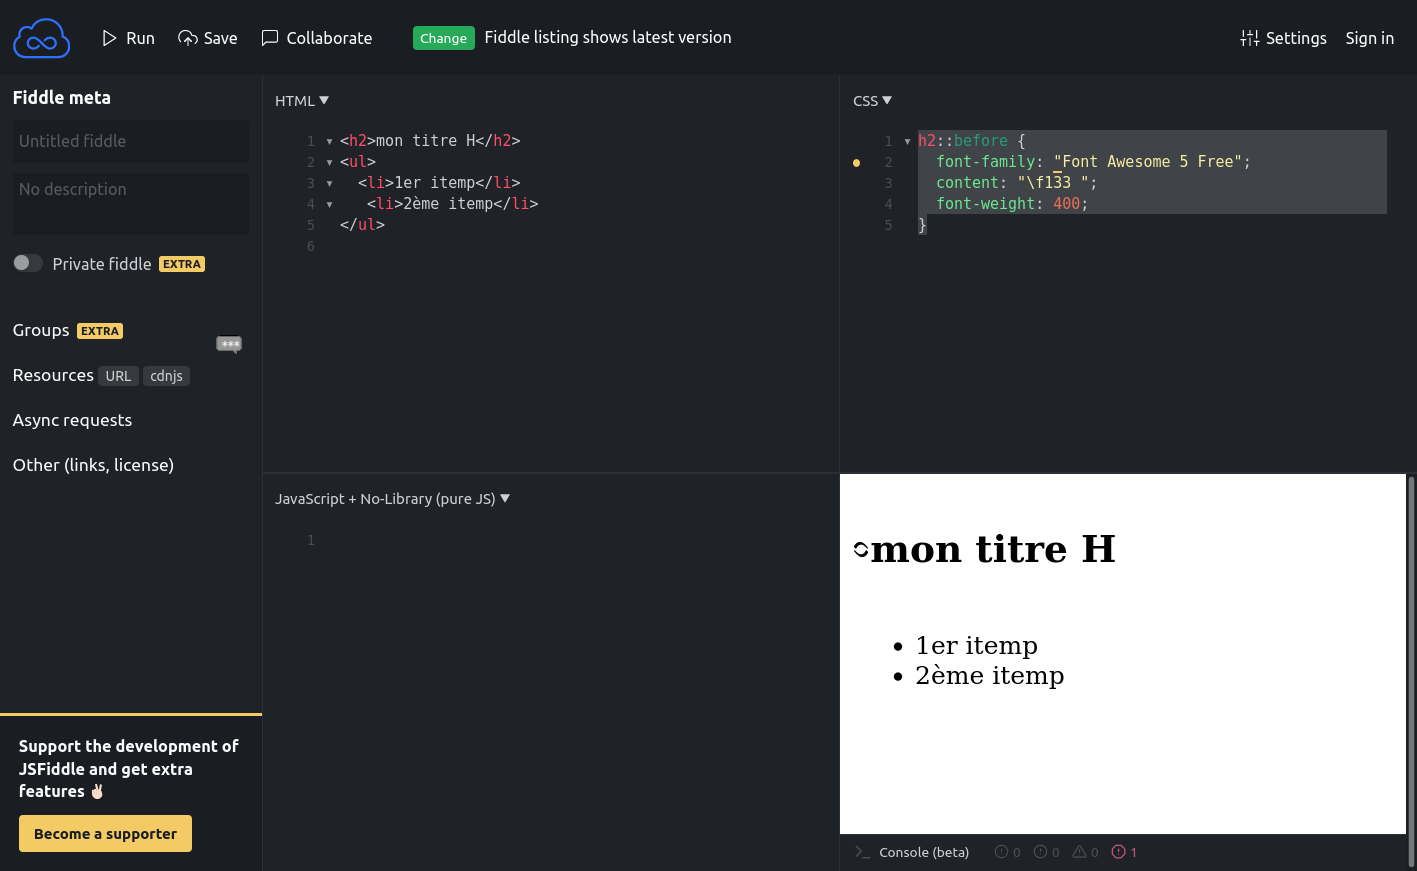Click the JSFiddle cloud logo
This screenshot has height=871, width=1417.
tap(41, 38)
